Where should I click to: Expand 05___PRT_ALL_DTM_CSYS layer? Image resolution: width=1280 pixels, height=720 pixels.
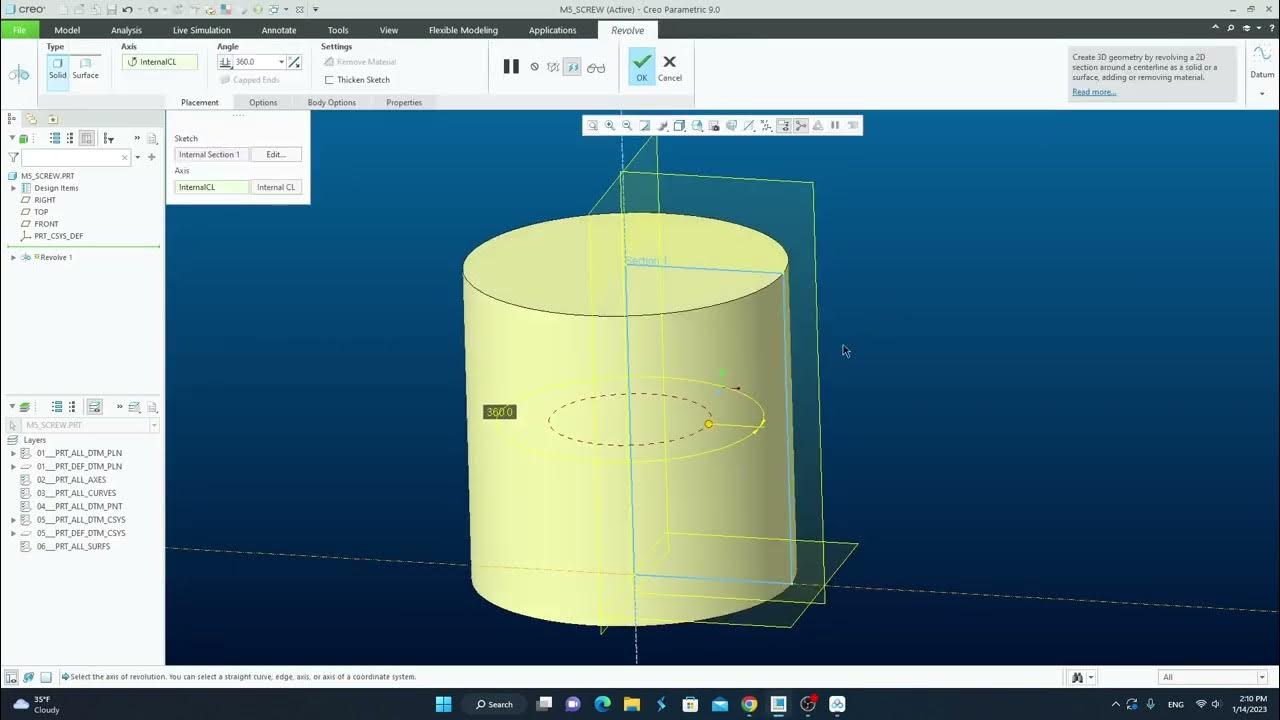point(14,520)
